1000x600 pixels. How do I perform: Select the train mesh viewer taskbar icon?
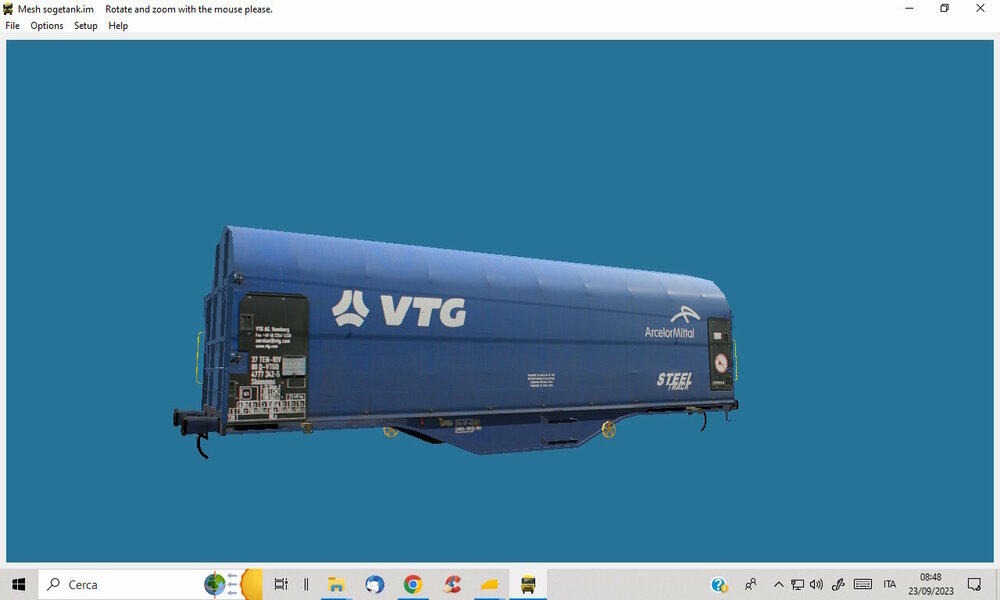coord(527,584)
